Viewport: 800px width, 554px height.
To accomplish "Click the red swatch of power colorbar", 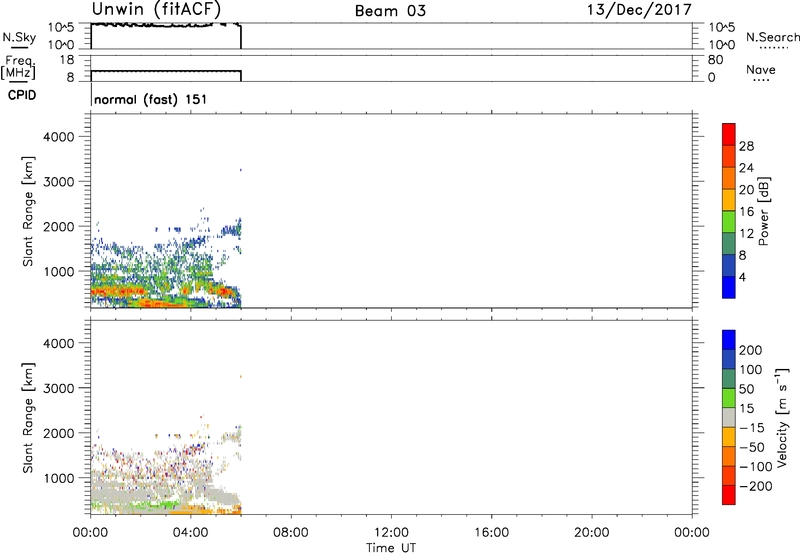I will [729, 132].
